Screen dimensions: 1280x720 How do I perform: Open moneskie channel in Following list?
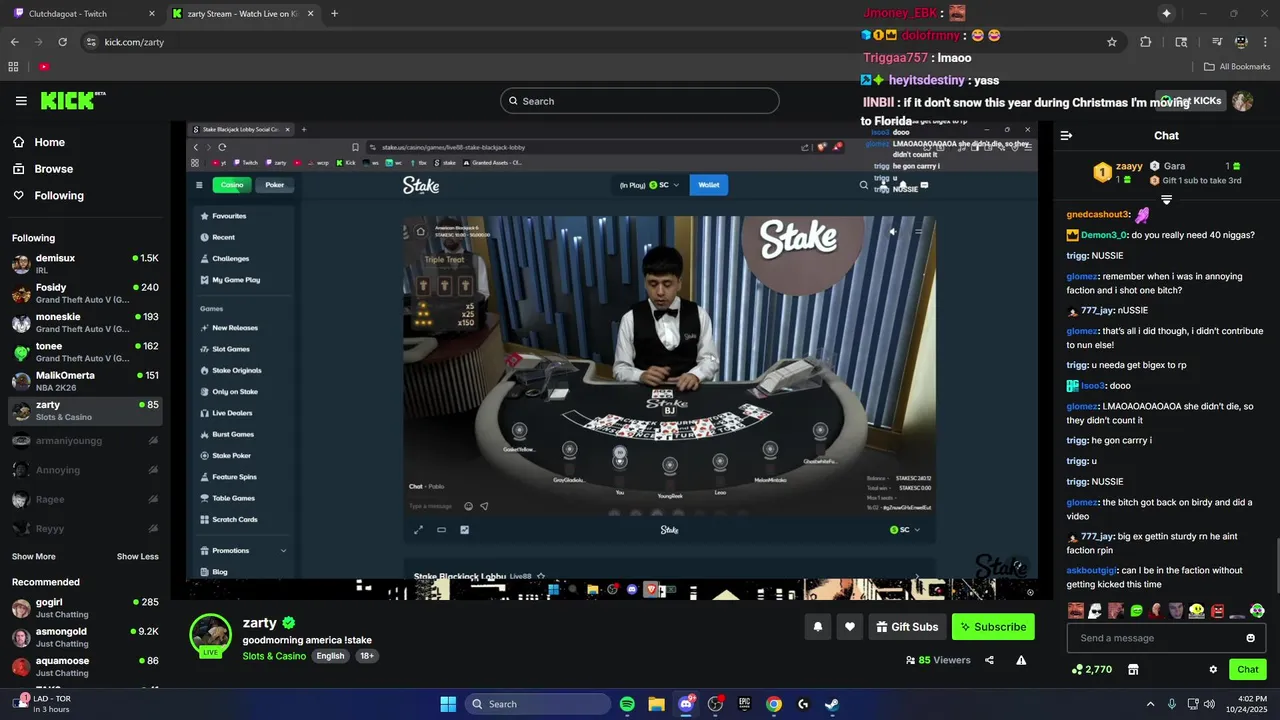pyautogui.click(x=84, y=323)
